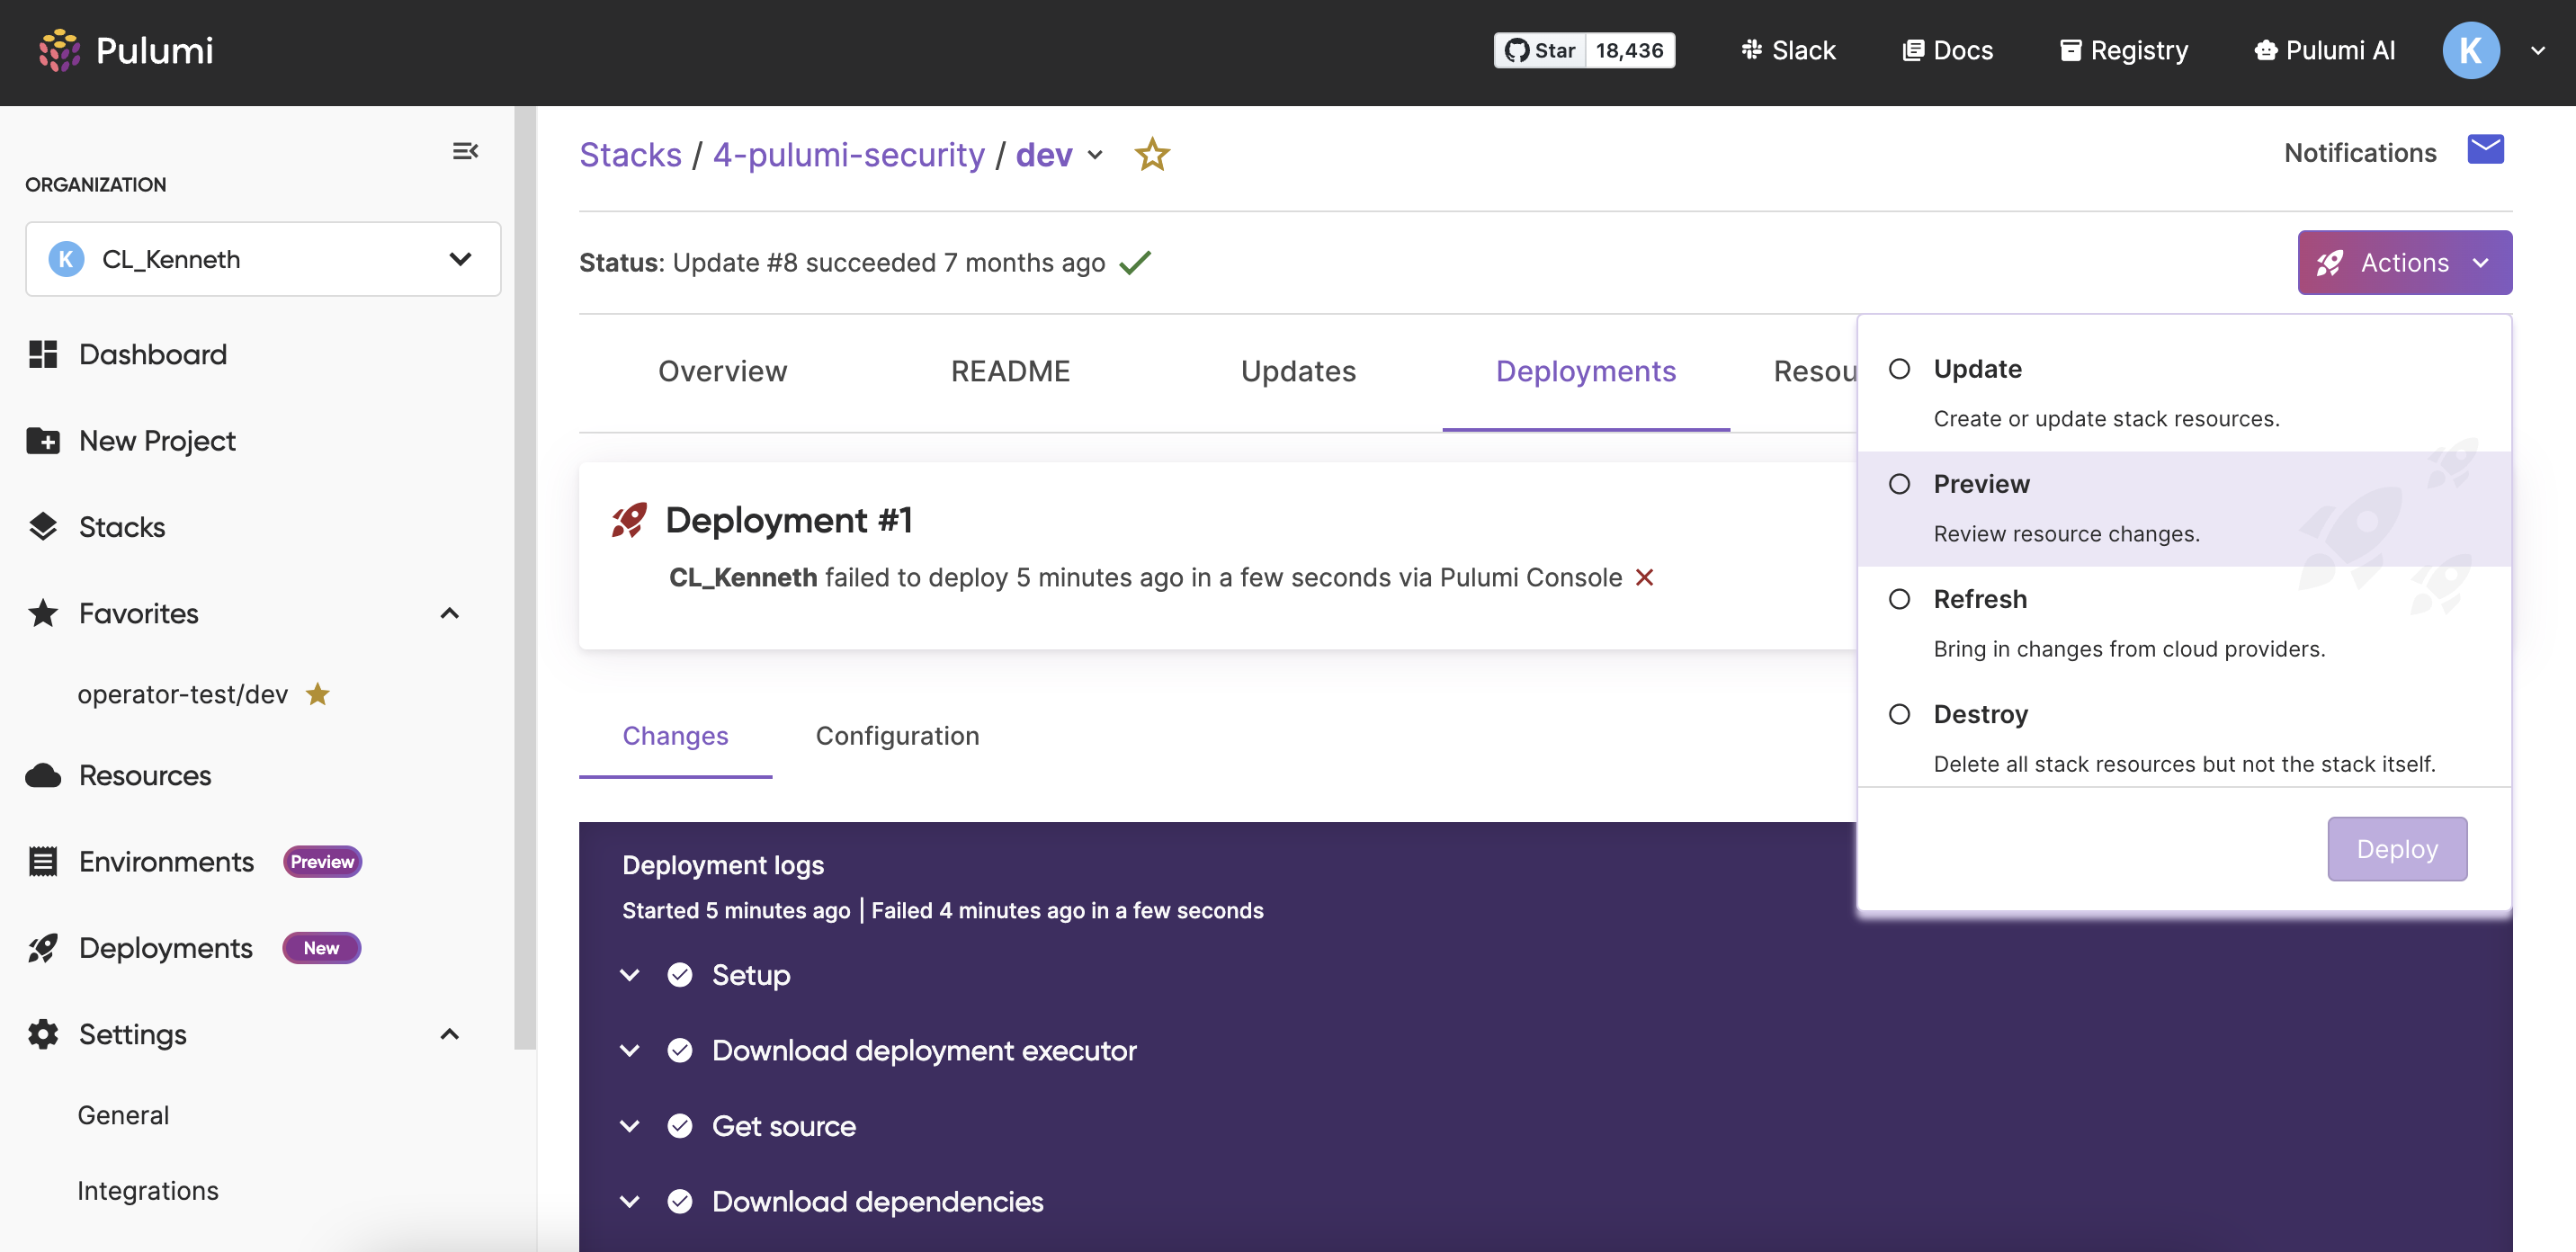Switch to the Deployments tab
Screen dimensions: 2576x1252
1586,371
